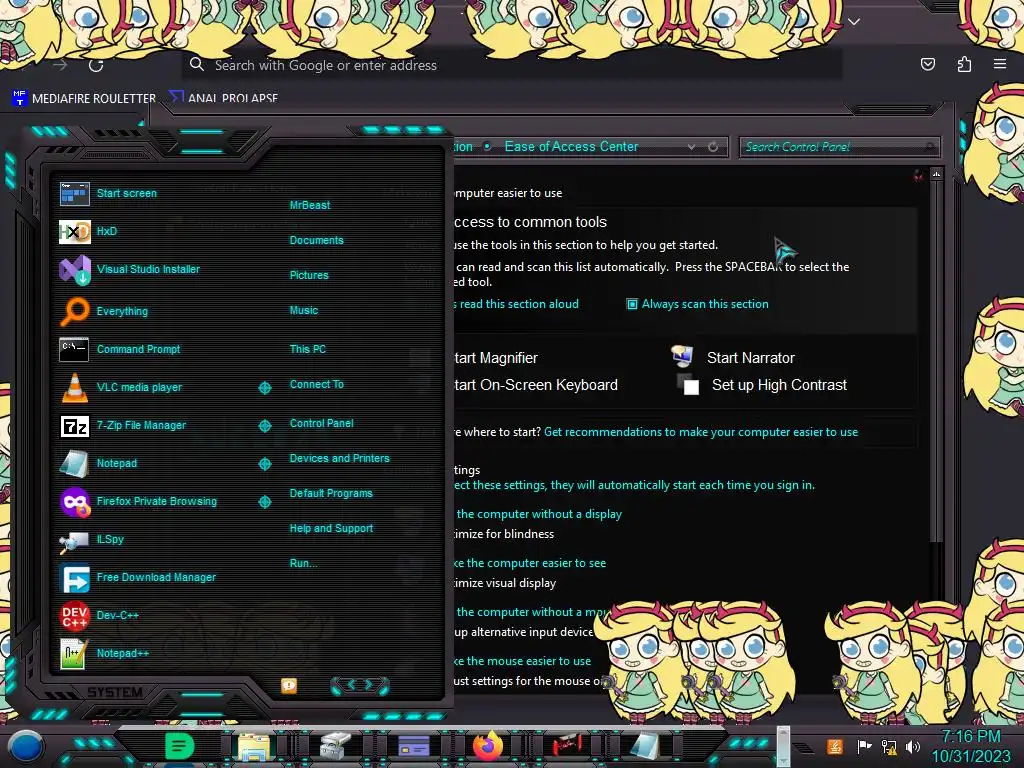Open the Firefox hamburger menu
The image size is (1024, 768).
1000,64
